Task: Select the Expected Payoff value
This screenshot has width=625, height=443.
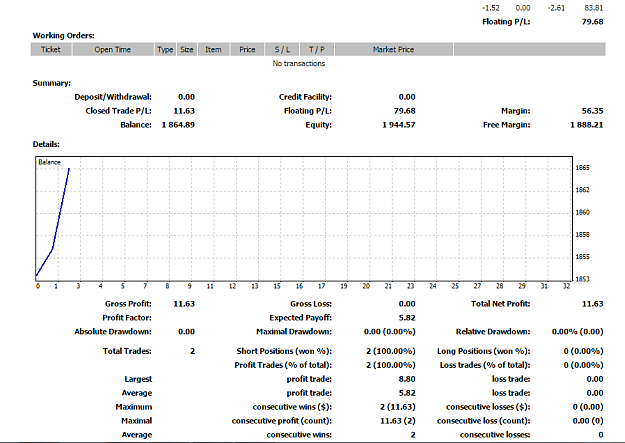Action: (x=407, y=318)
